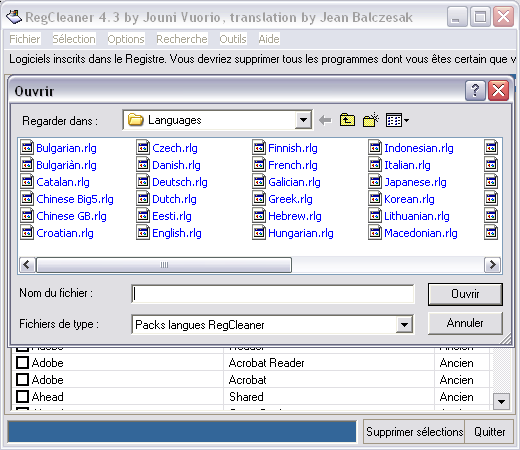The image size is (520, 450).
Task: Click the Japanese.rlg file name
Action: [415, 182]
